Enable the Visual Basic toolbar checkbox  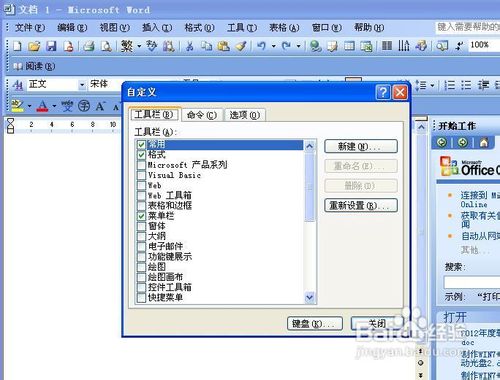click(x=141, y=175)
